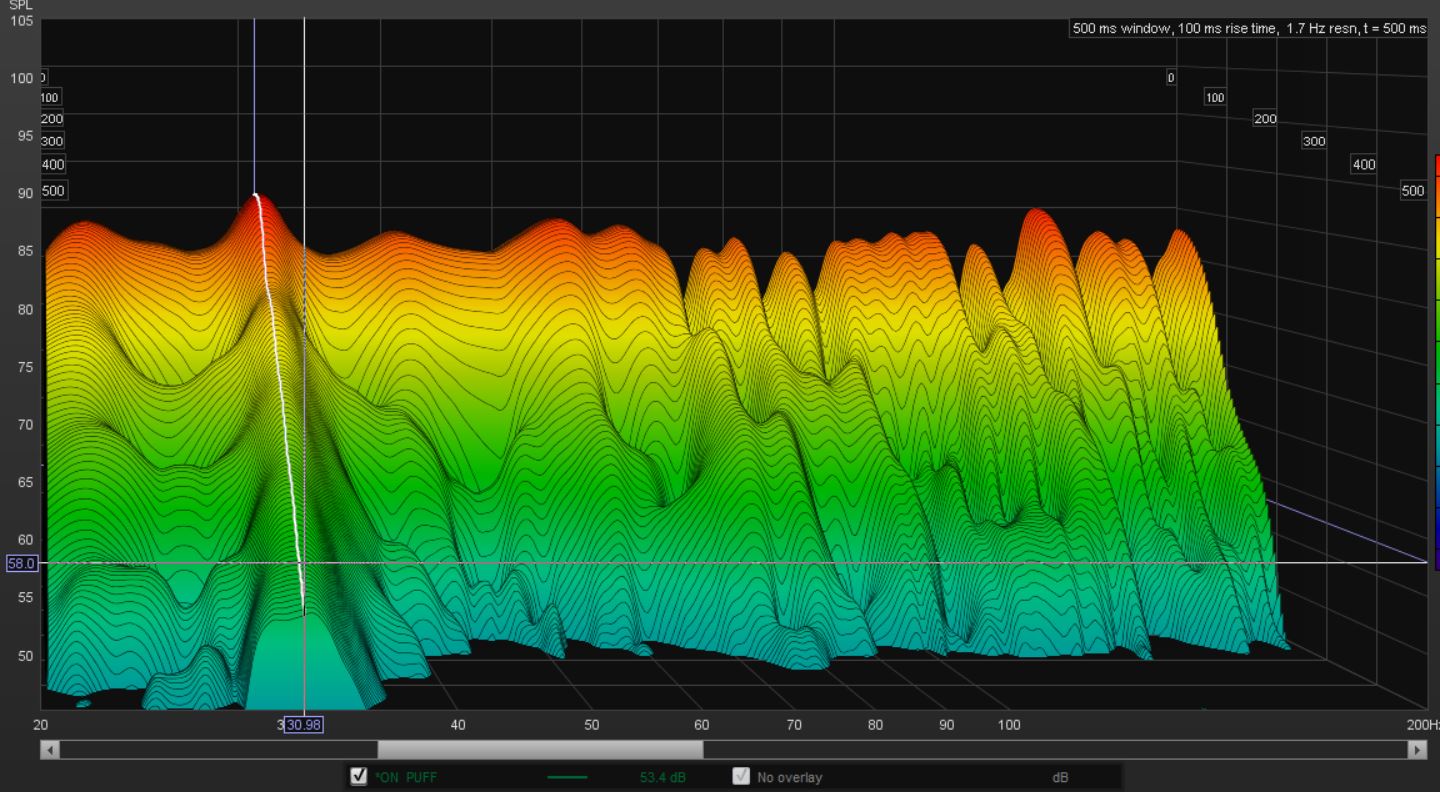The image size is (1440, 792).
Task: Click the 55 SPL axis label
Action: coord(25,598)
